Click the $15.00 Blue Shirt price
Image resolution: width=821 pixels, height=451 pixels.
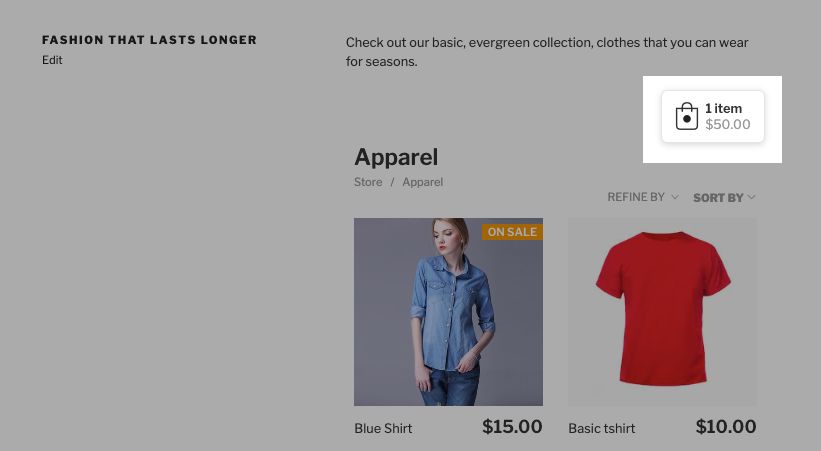coord(512,426)
